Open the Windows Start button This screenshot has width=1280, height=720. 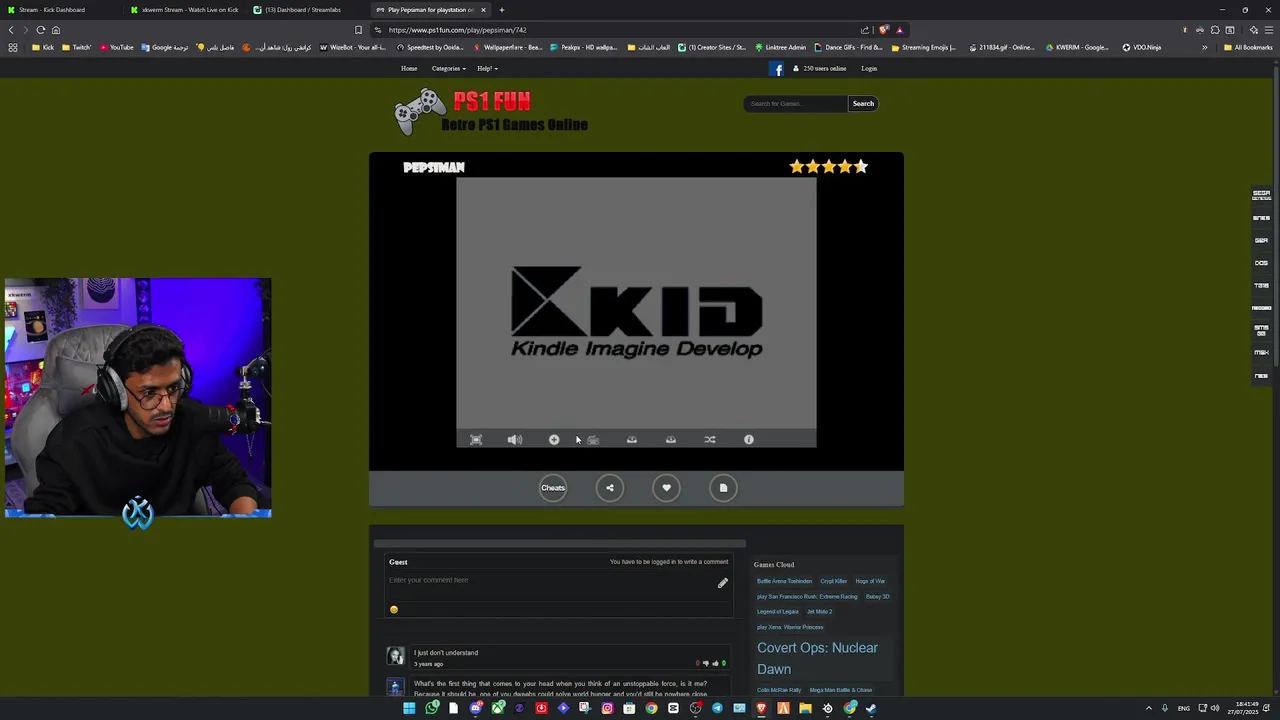(x=409, y=708)
